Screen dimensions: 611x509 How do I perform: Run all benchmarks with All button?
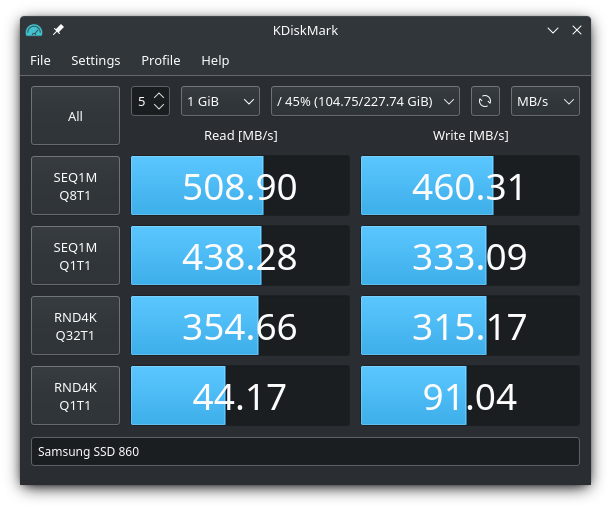[x=75, y=116]
